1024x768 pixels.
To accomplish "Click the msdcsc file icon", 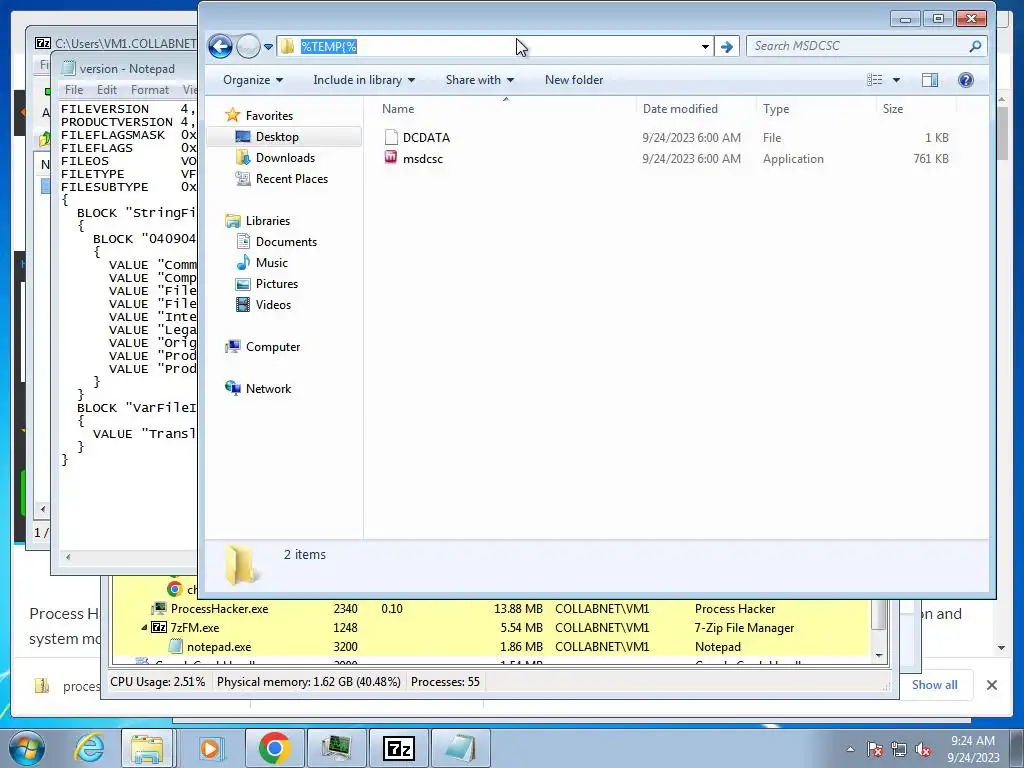I will 391,157.
